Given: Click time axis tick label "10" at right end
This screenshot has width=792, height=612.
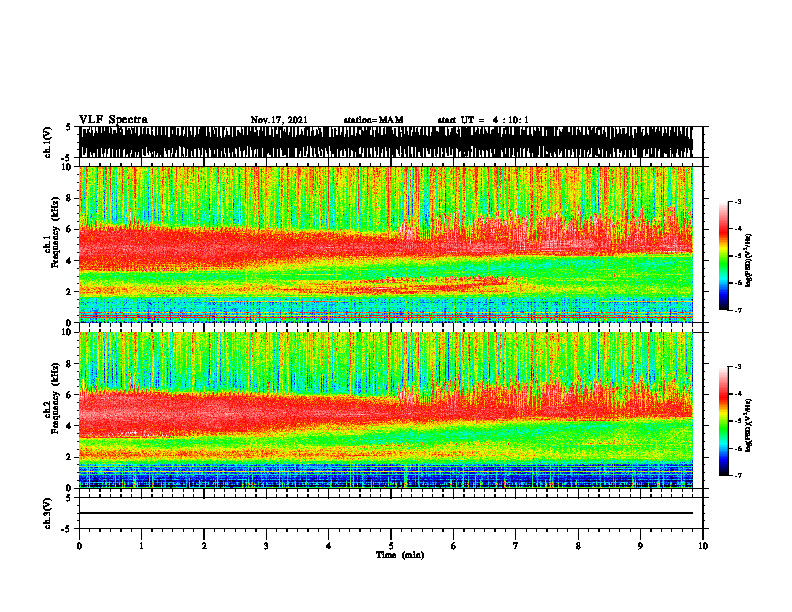Looking at the screenshot, I should 703,545.
